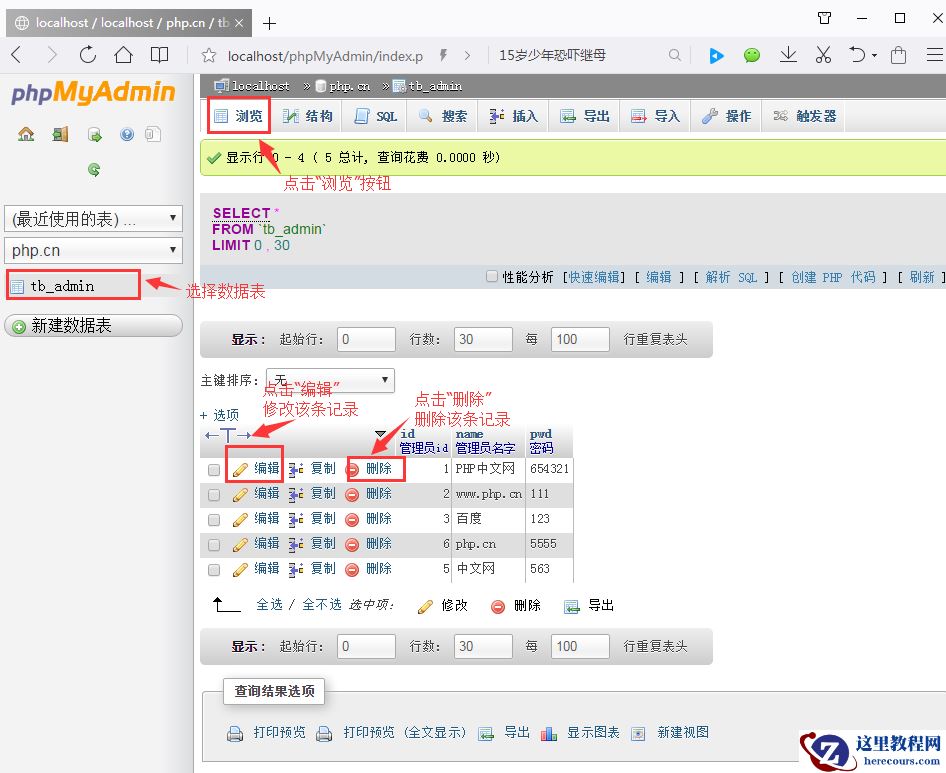
Task: Open the SQL tab
Action: point(375,116)
